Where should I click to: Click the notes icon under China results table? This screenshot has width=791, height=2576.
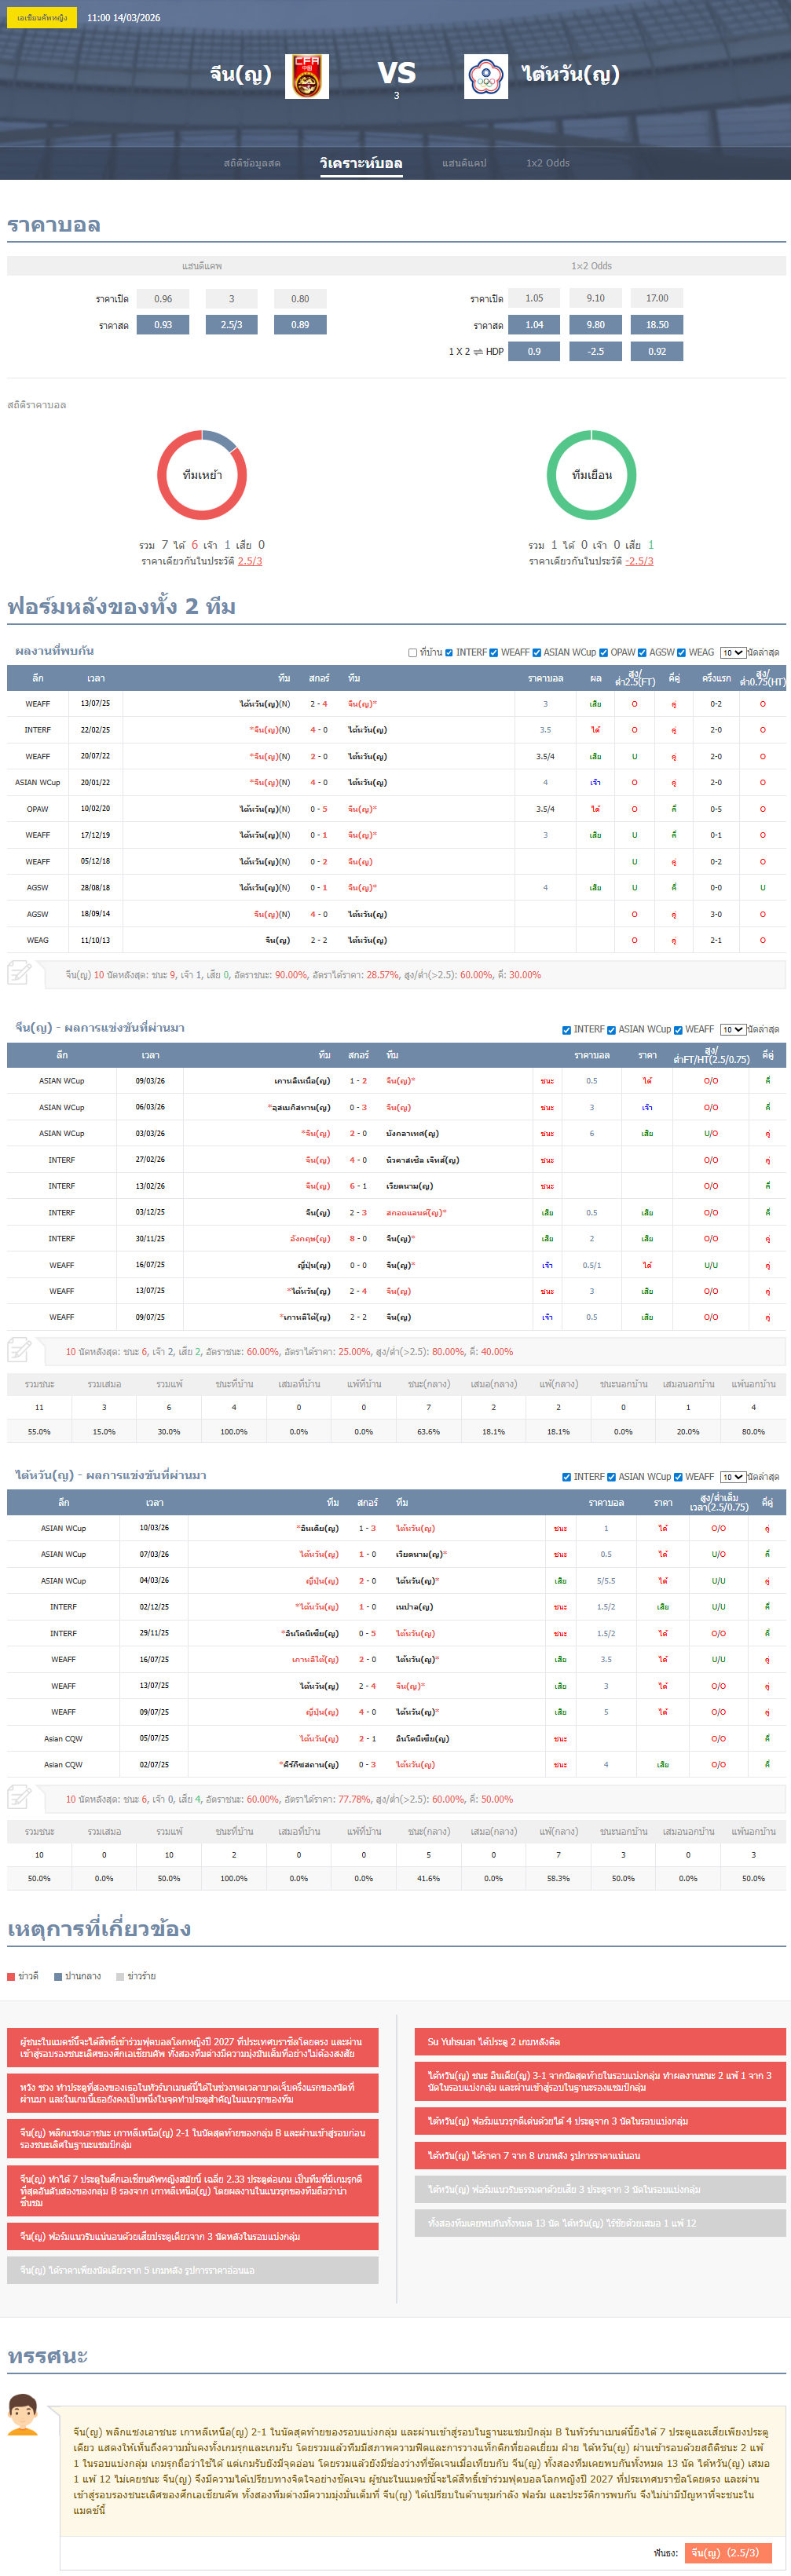tap(19, 1350)
